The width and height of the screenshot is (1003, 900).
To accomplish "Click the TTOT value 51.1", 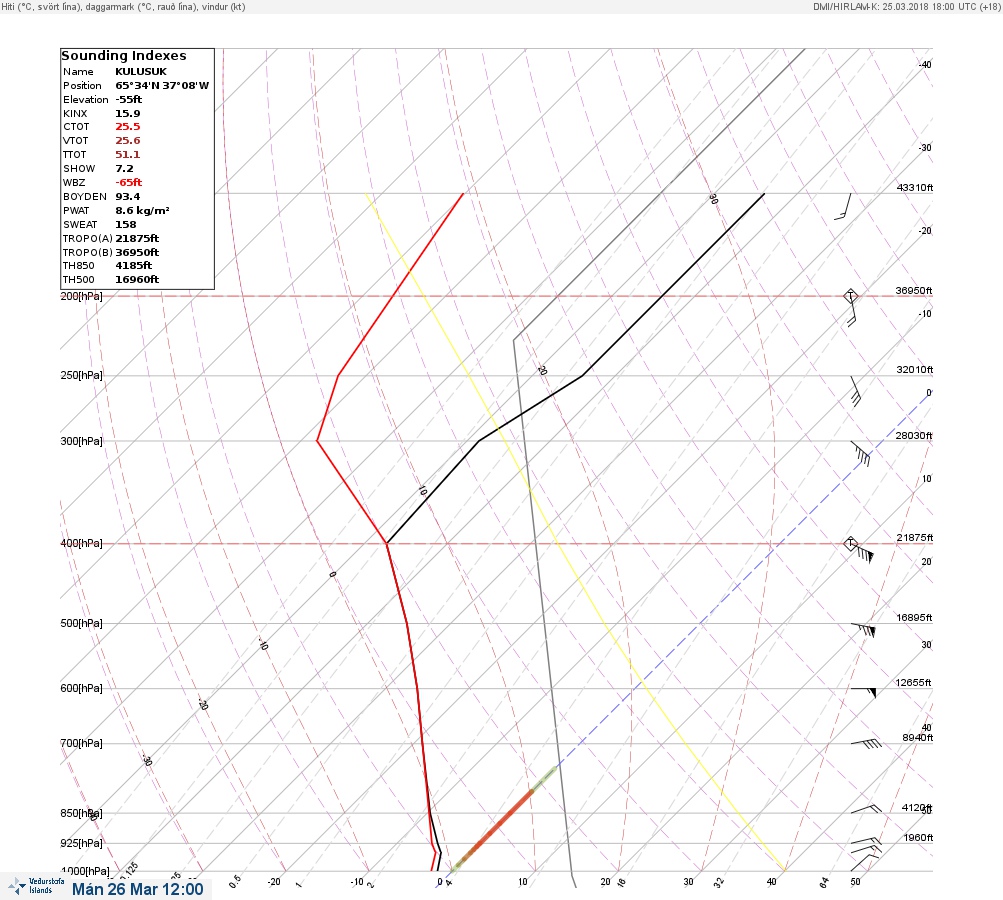I will 128,155.
